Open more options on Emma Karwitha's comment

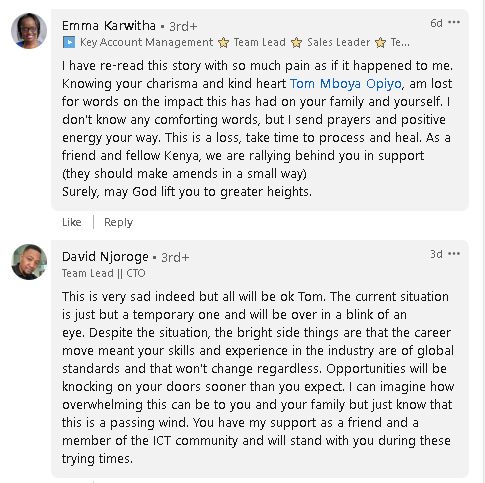pyautogui.click(x=454, y=23)
